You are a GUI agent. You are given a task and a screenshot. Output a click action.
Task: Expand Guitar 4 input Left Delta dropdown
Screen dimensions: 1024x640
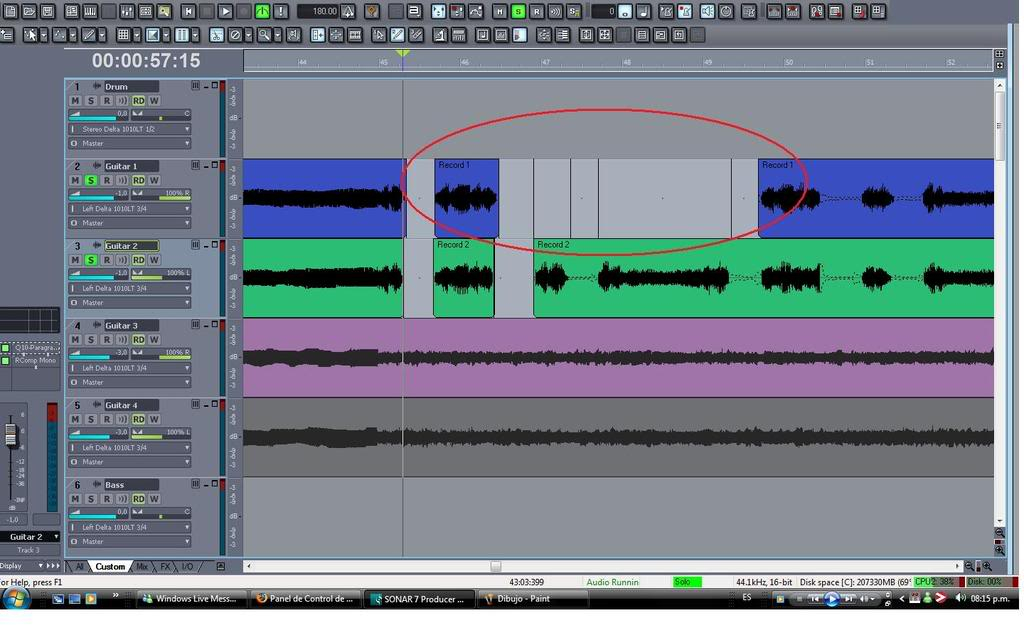point(129,448)
